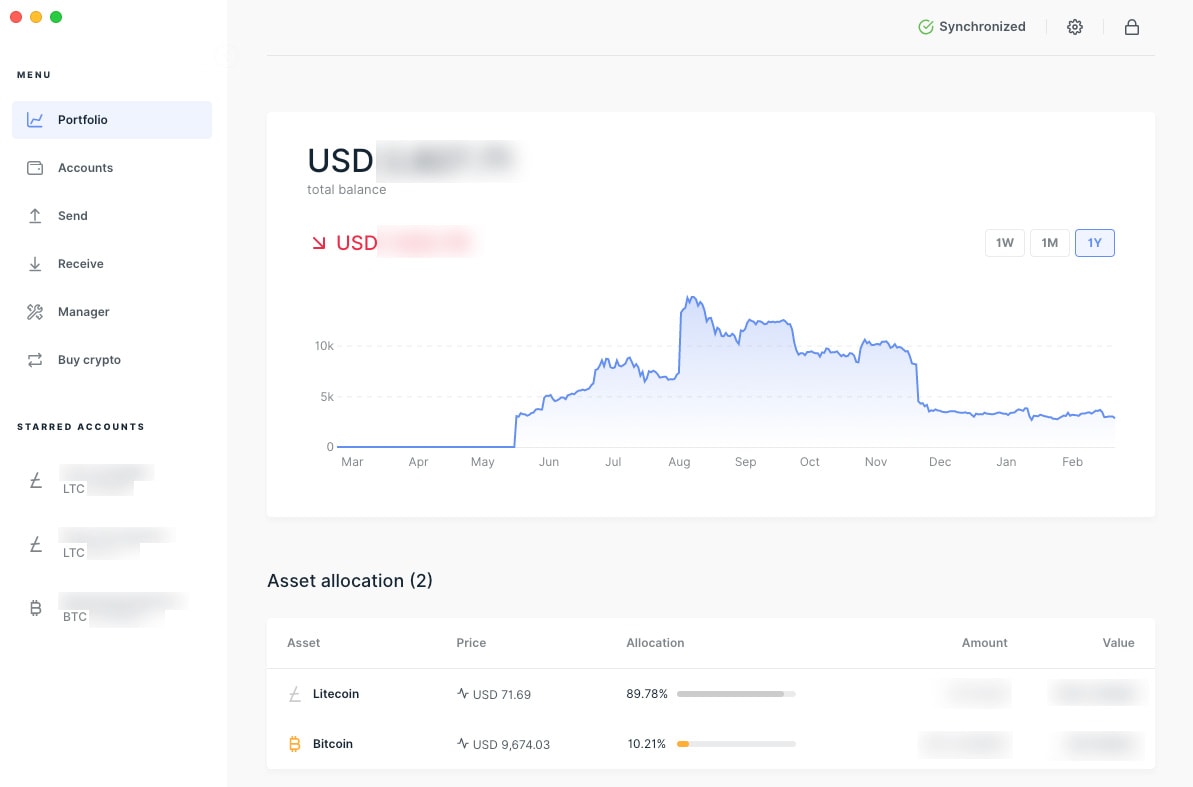
Task: Switch chart to 1M range
Action: click(1049, 243)
